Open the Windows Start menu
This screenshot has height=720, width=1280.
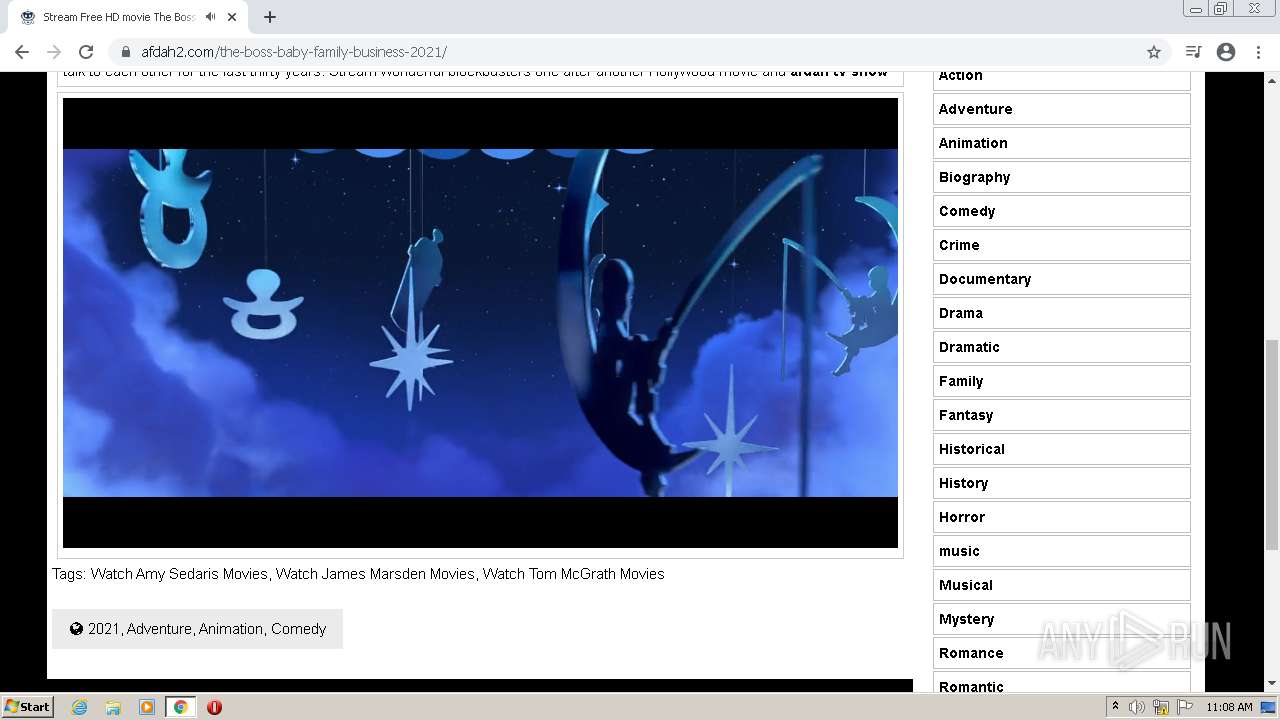coord(28,706)
